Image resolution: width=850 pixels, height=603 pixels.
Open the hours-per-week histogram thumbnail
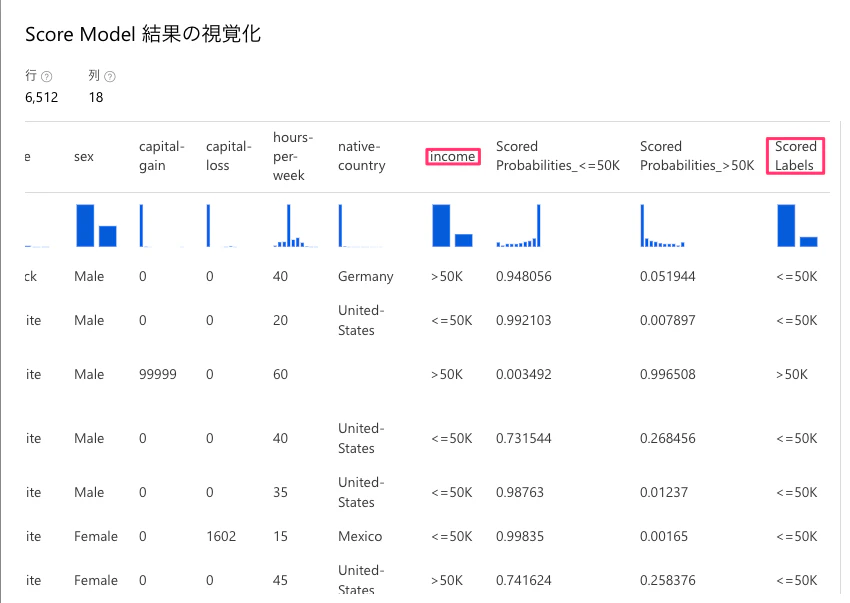point(295,225)
